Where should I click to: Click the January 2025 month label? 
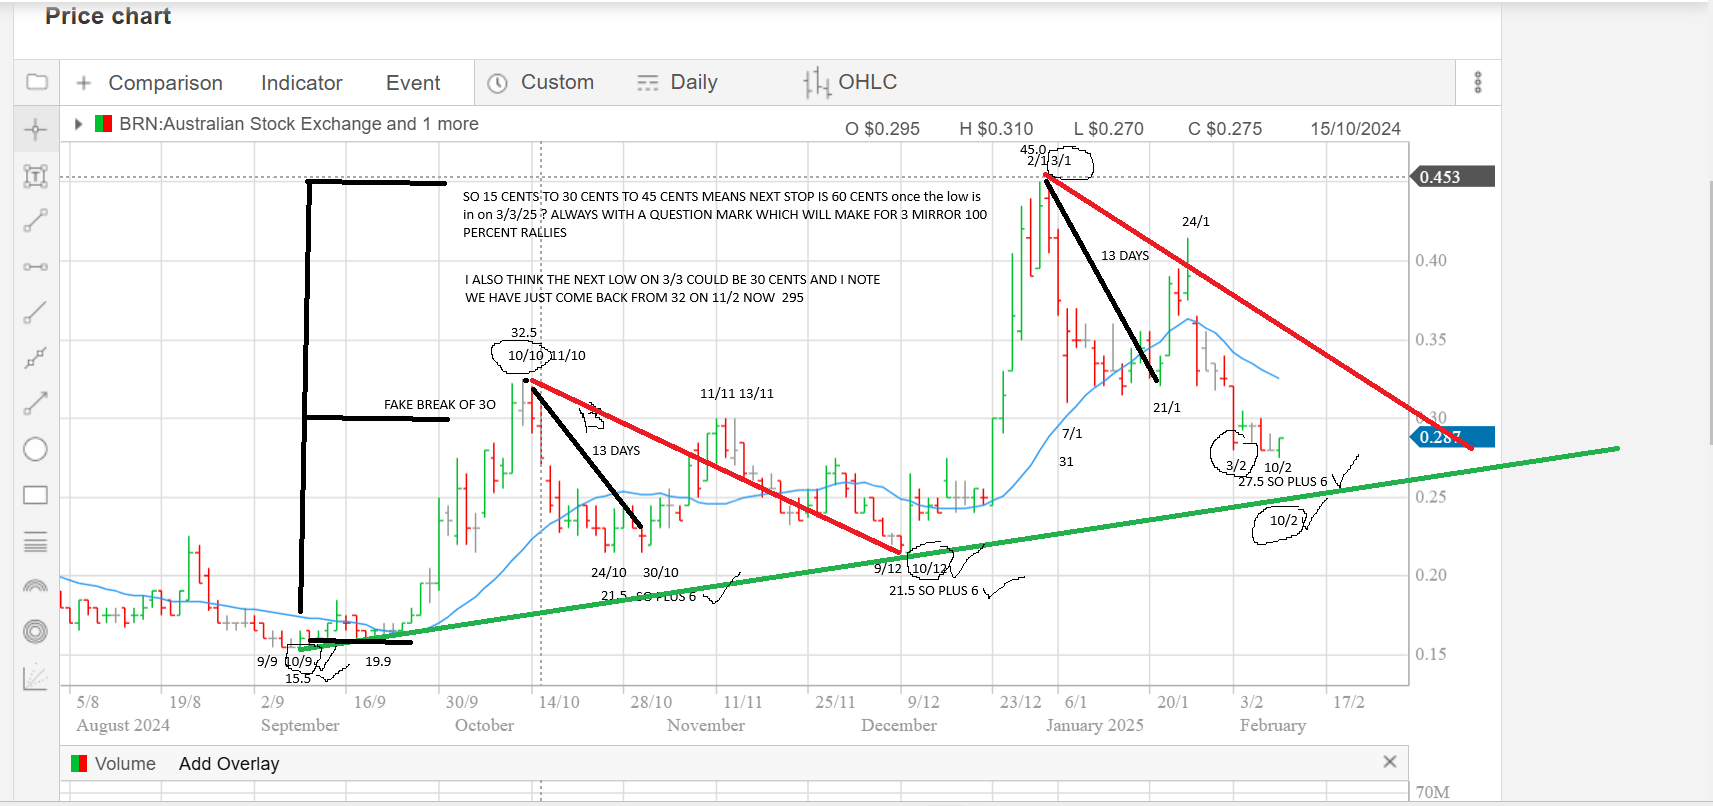1095,725
